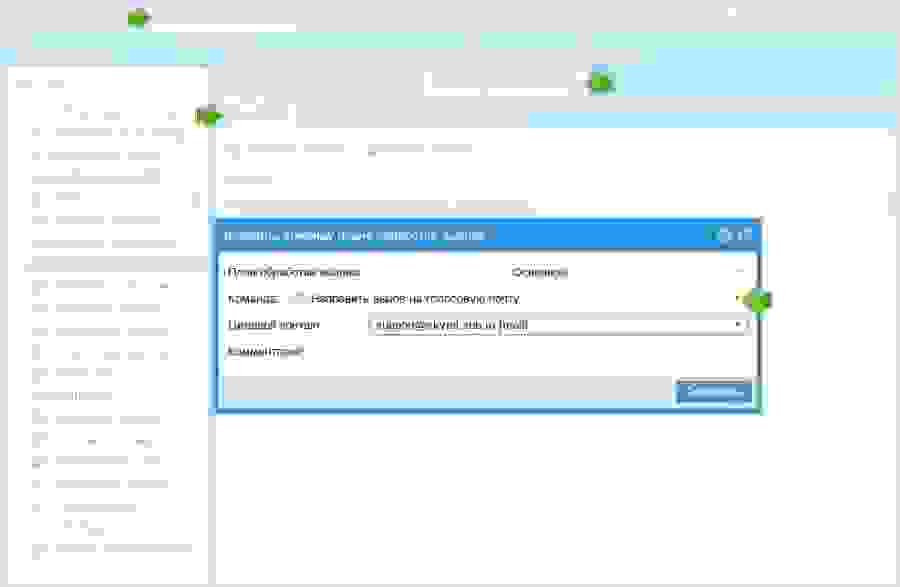Close the call handling command dialog
Viewport: 900px width, 587px height.
pos(744,235)
